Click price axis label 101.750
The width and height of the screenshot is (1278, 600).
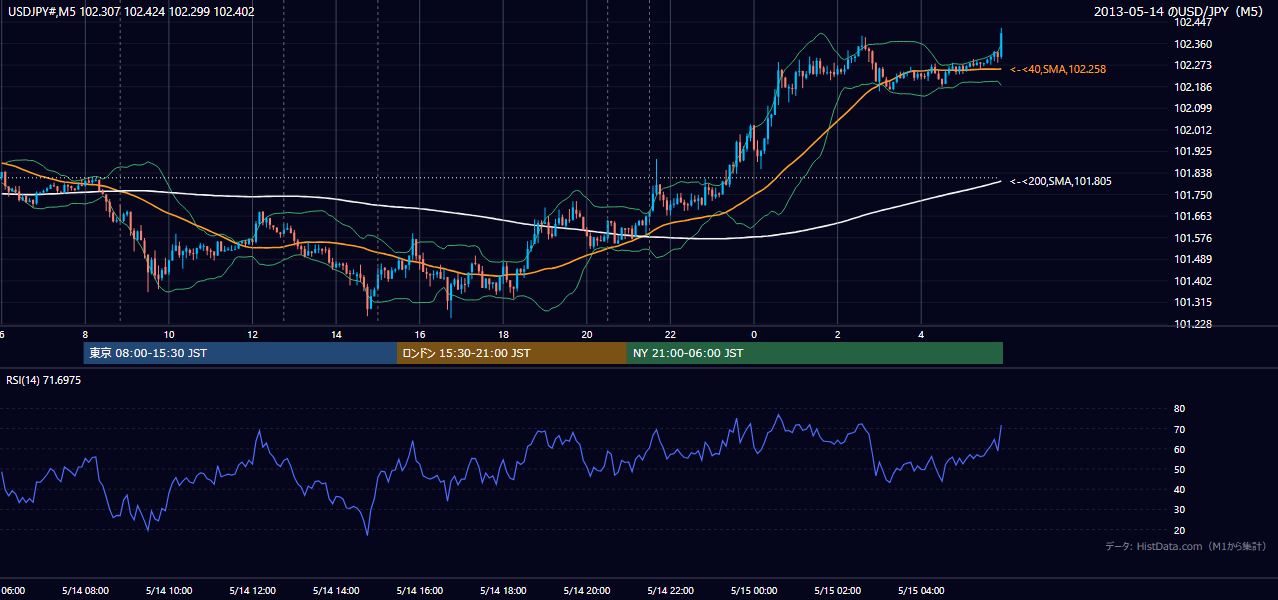pos(1193,195)
